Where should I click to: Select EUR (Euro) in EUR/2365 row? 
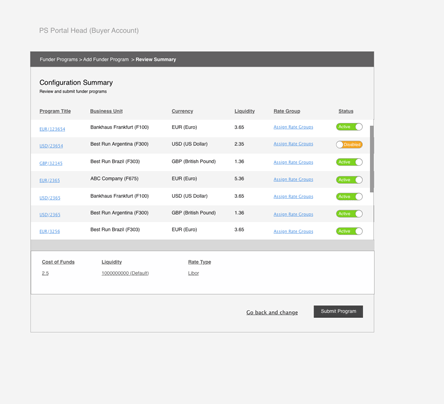184,179
